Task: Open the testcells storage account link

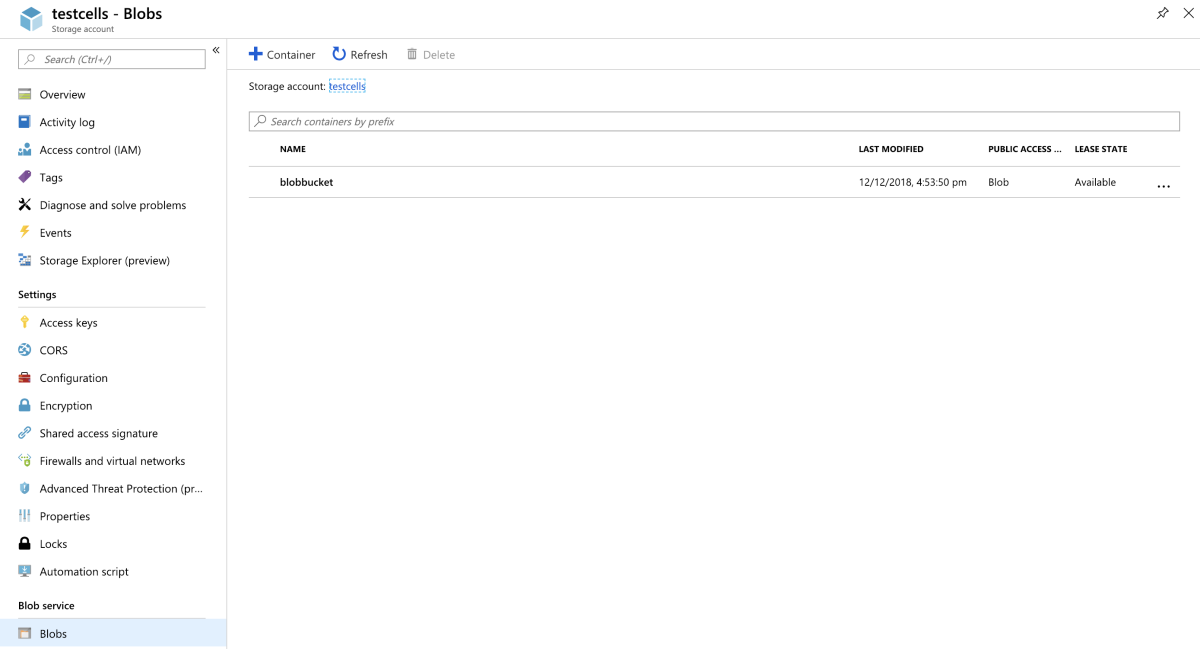Action: click(x=347, y=86)
